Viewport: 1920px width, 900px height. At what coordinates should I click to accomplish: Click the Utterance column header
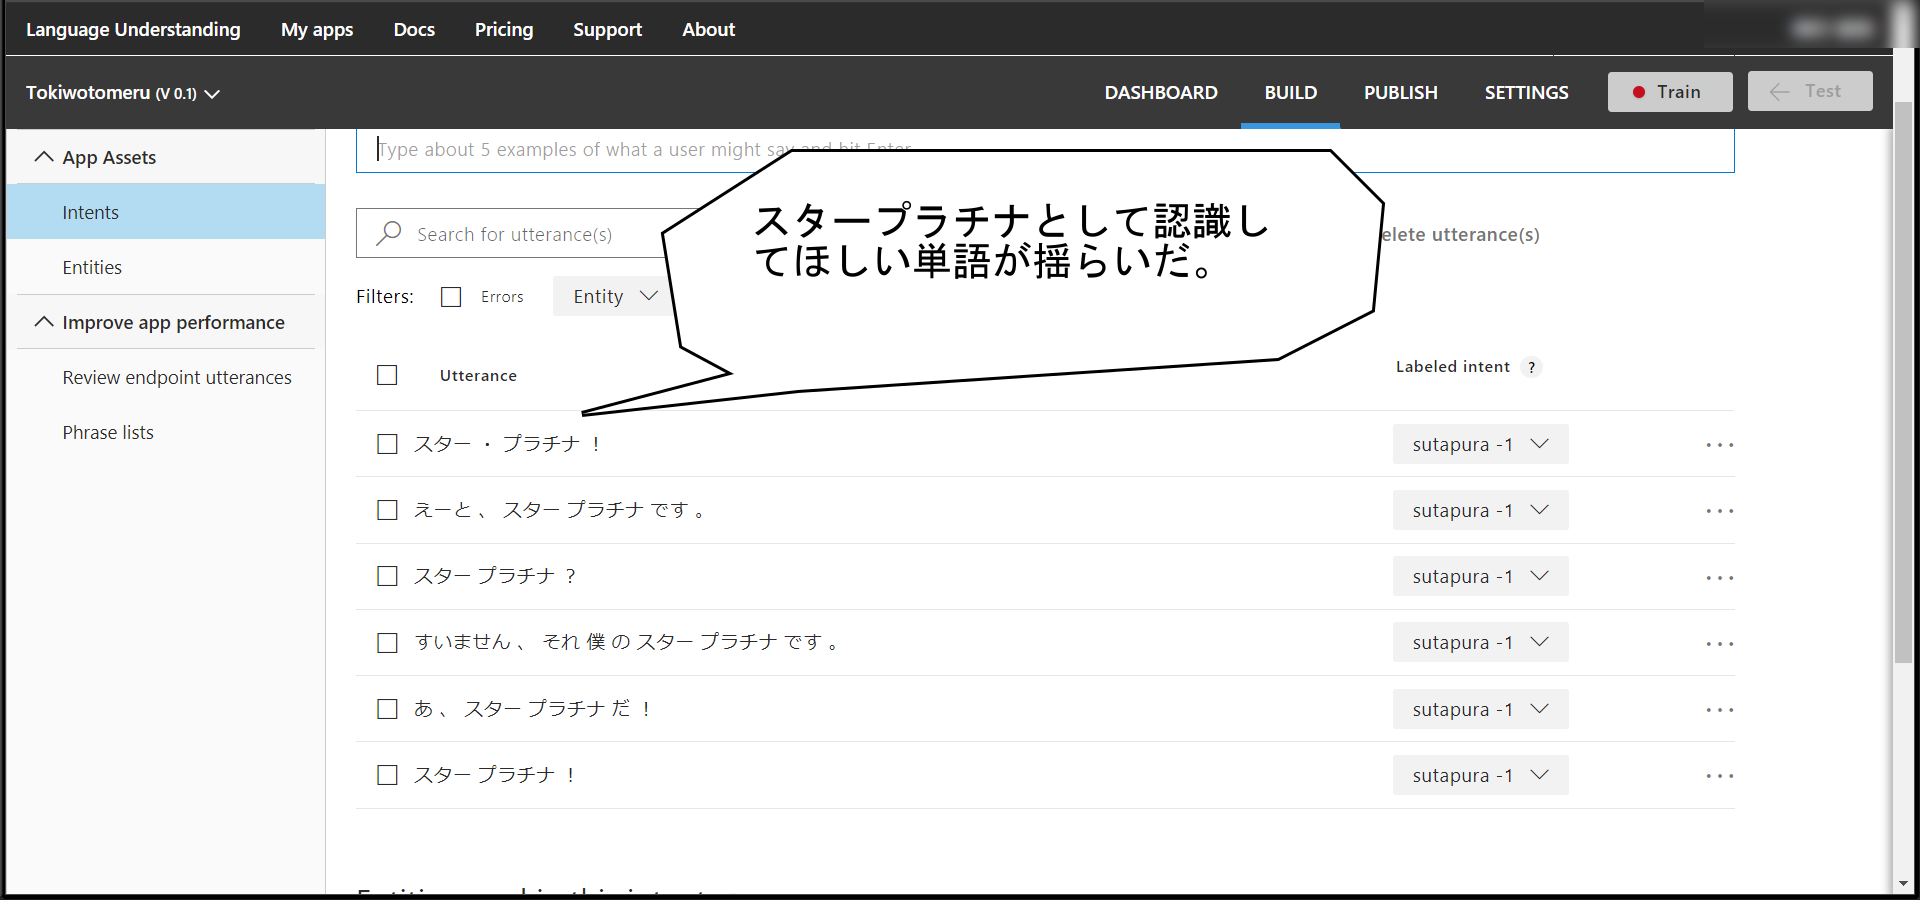[478, 376]
